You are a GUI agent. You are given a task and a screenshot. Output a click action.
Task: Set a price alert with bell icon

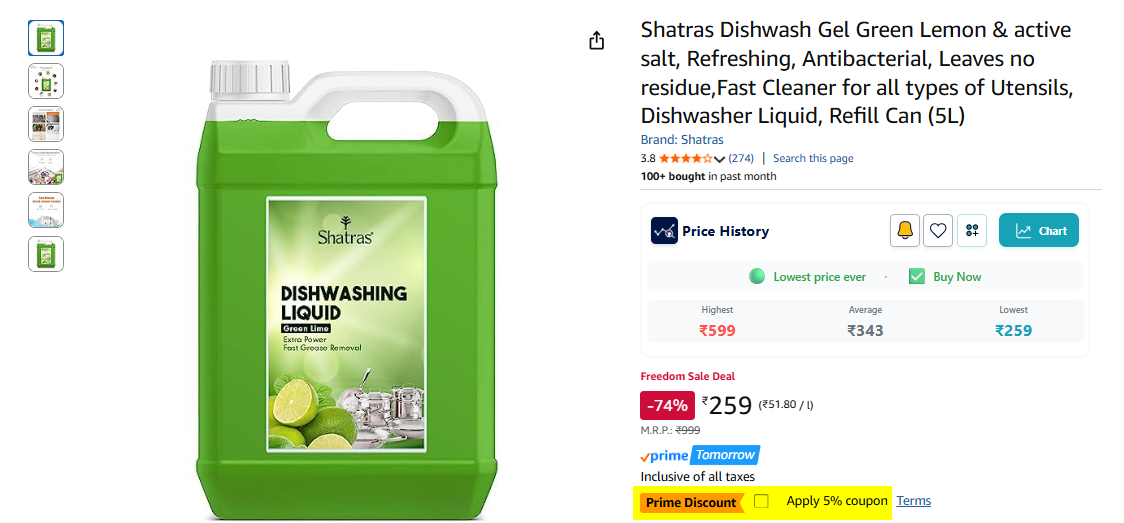[x=905, y=231]
